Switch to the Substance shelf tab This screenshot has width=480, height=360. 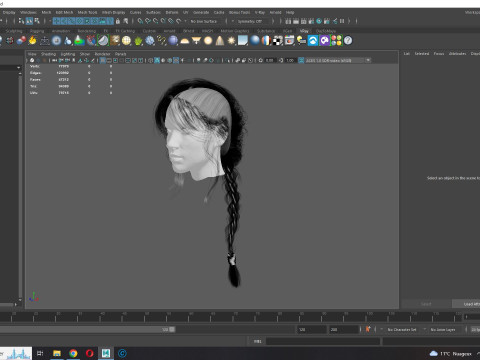266,31
